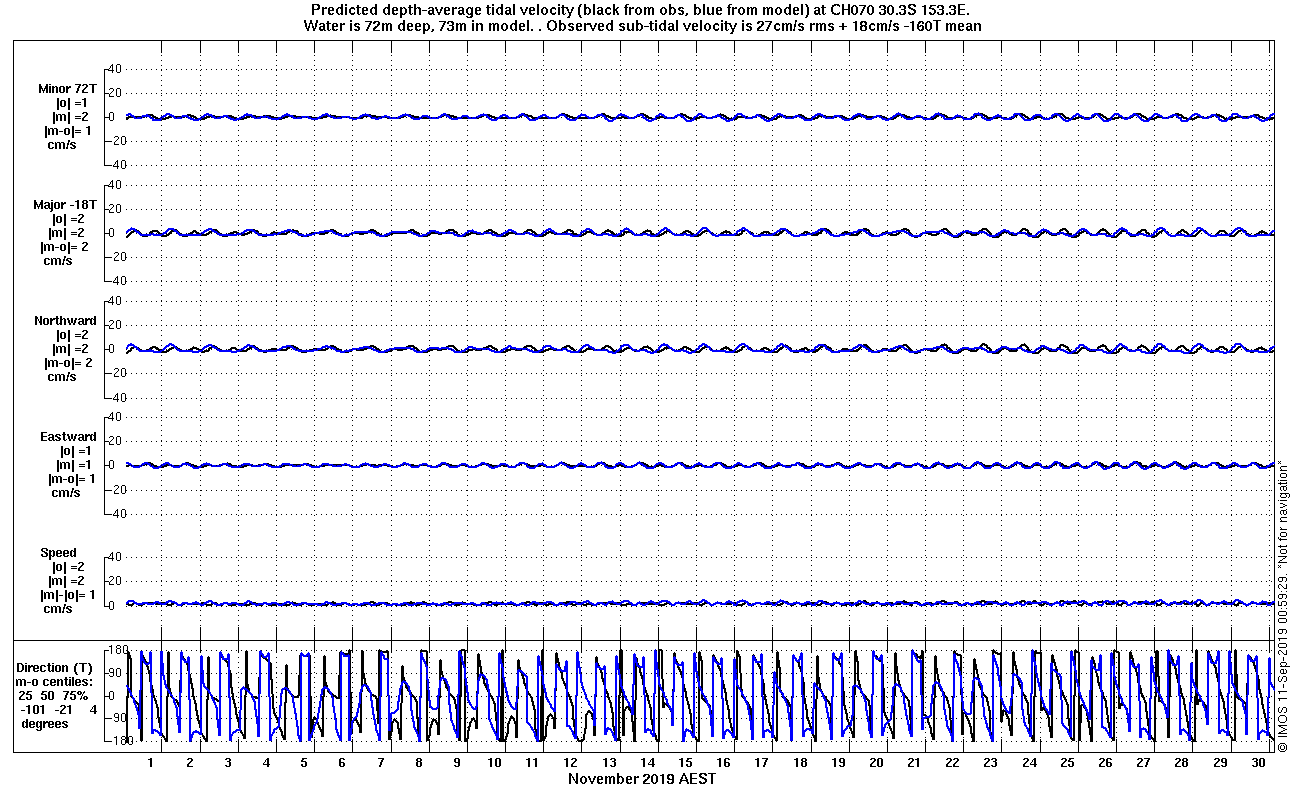Select '|m|-|o|= 1' under Speed

point(69,595)
